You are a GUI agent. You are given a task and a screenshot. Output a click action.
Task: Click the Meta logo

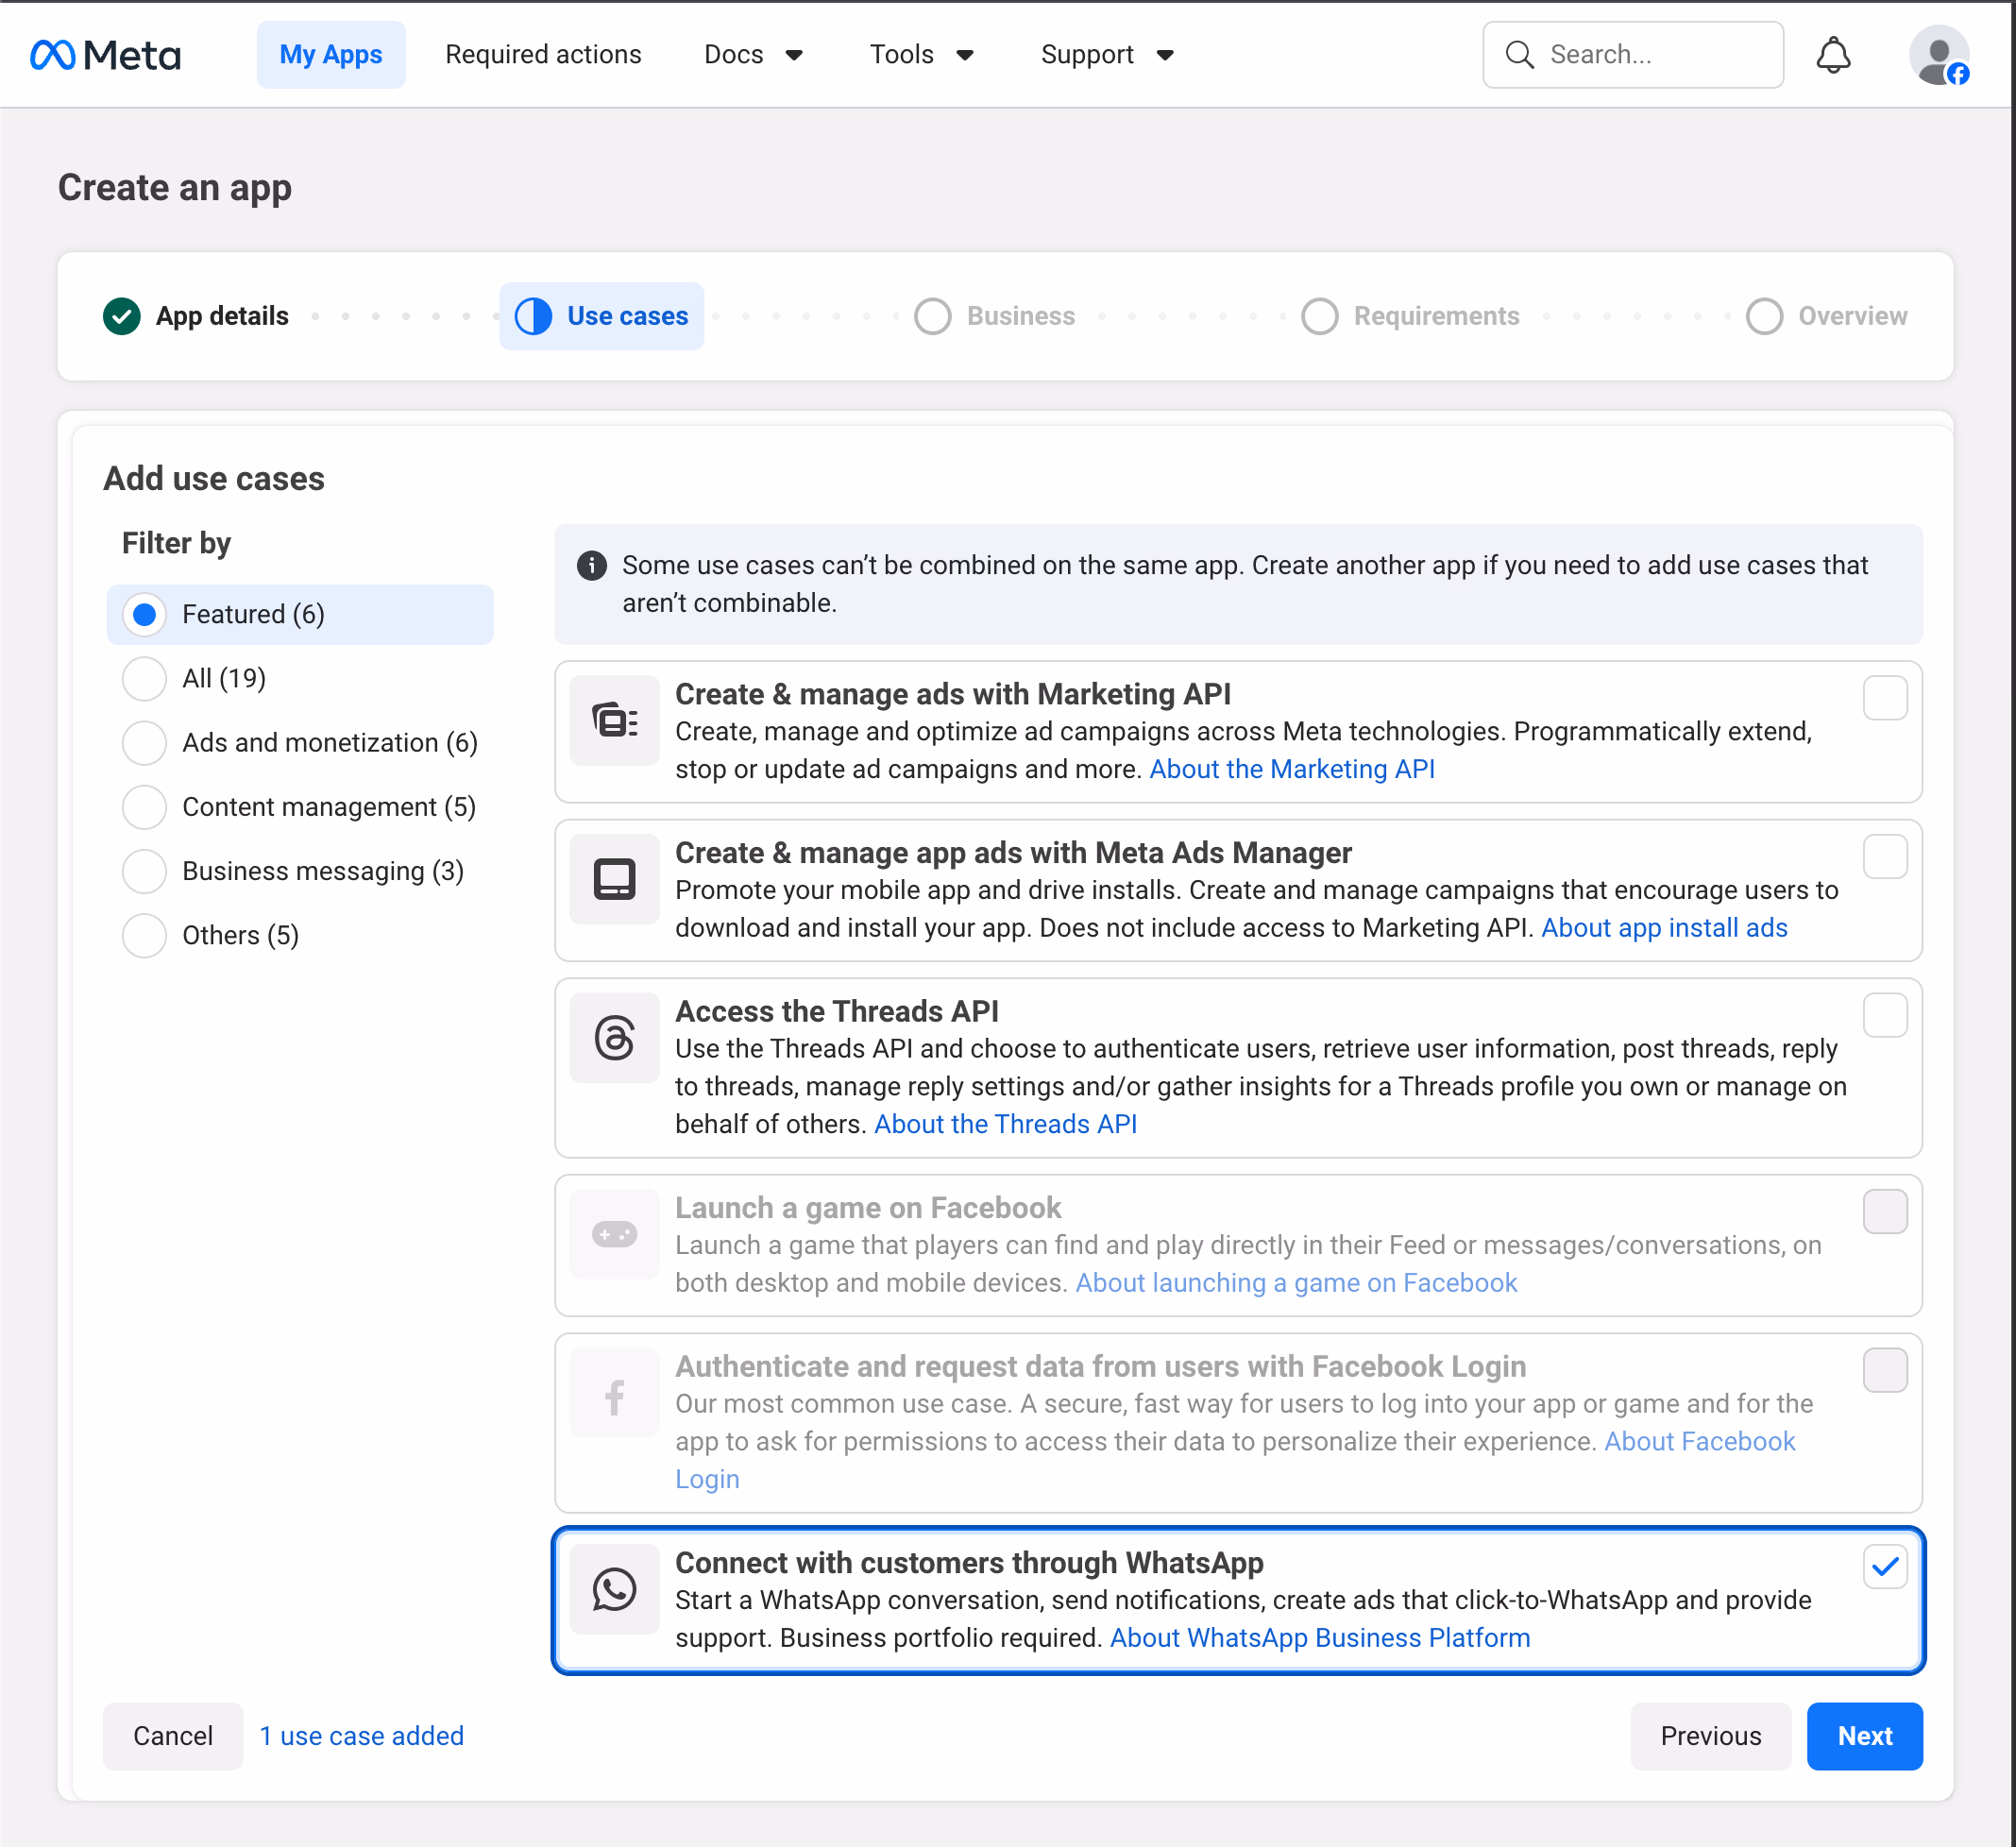105,55
